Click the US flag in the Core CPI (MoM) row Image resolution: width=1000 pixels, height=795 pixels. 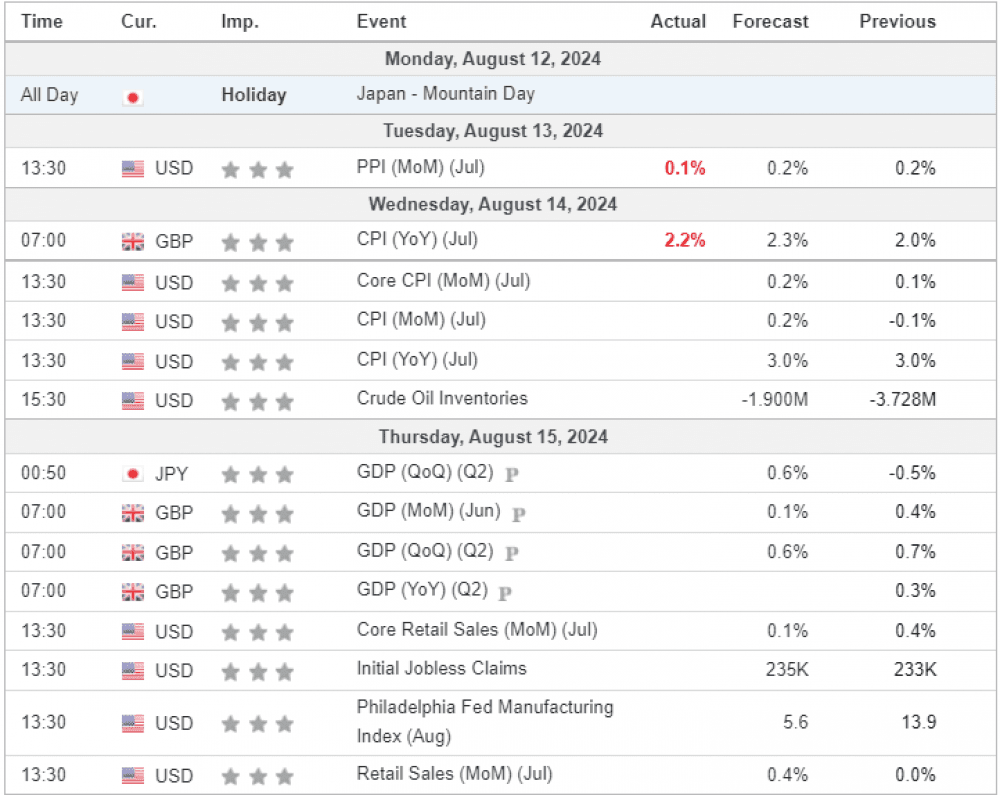[x=133, y=282]
